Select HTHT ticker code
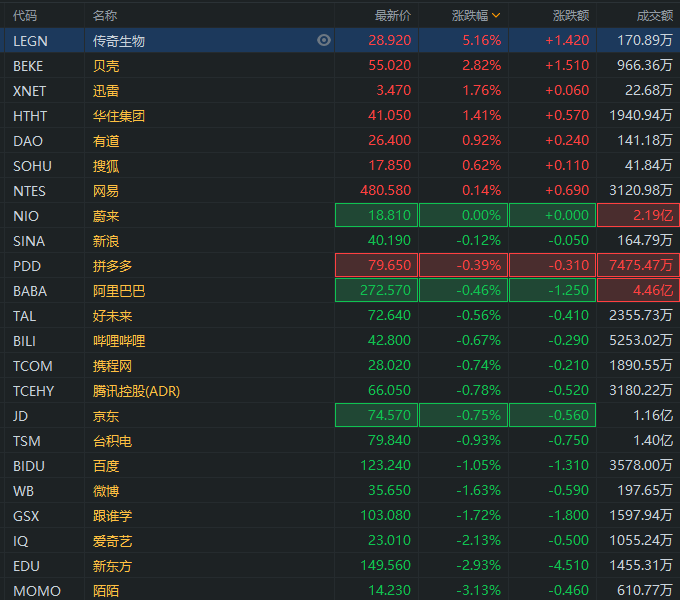Screen dimensions: 680x600 (30, 116)
